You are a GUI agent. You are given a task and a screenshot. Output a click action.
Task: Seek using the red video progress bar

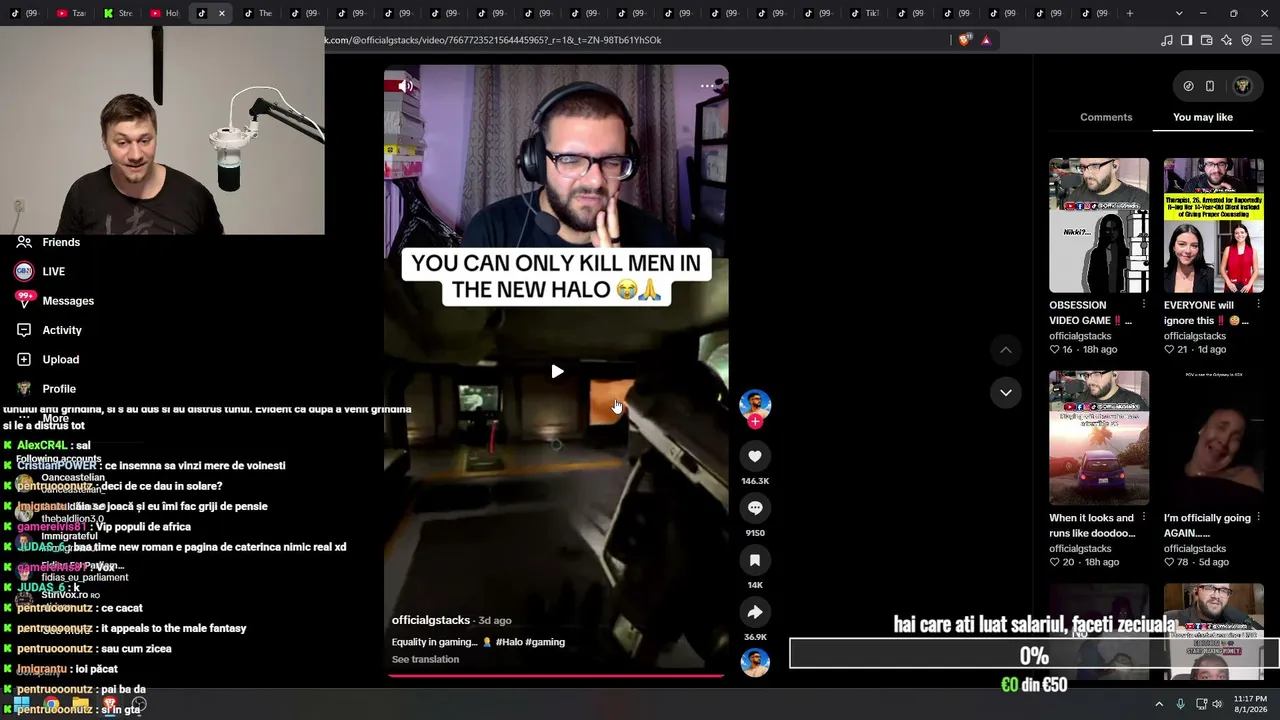click(x=556, y=675)
